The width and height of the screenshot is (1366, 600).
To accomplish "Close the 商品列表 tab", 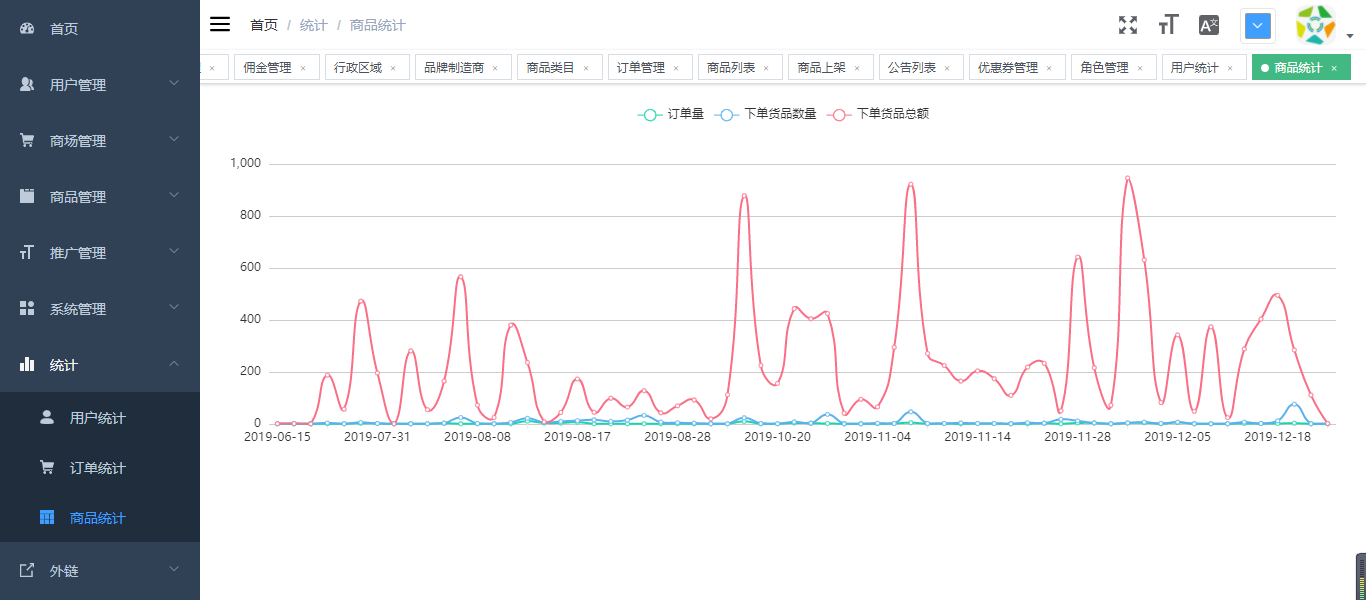I will point(766,68).
